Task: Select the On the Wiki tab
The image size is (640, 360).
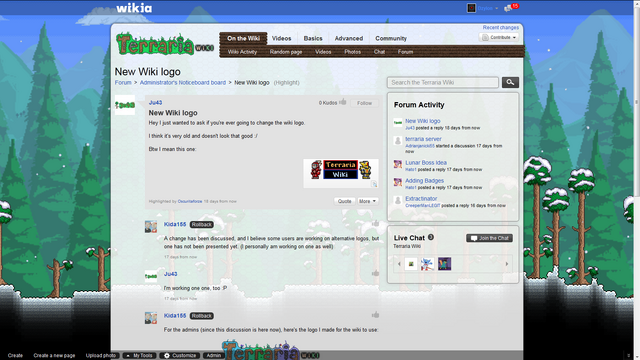Action: pos(243,38)
